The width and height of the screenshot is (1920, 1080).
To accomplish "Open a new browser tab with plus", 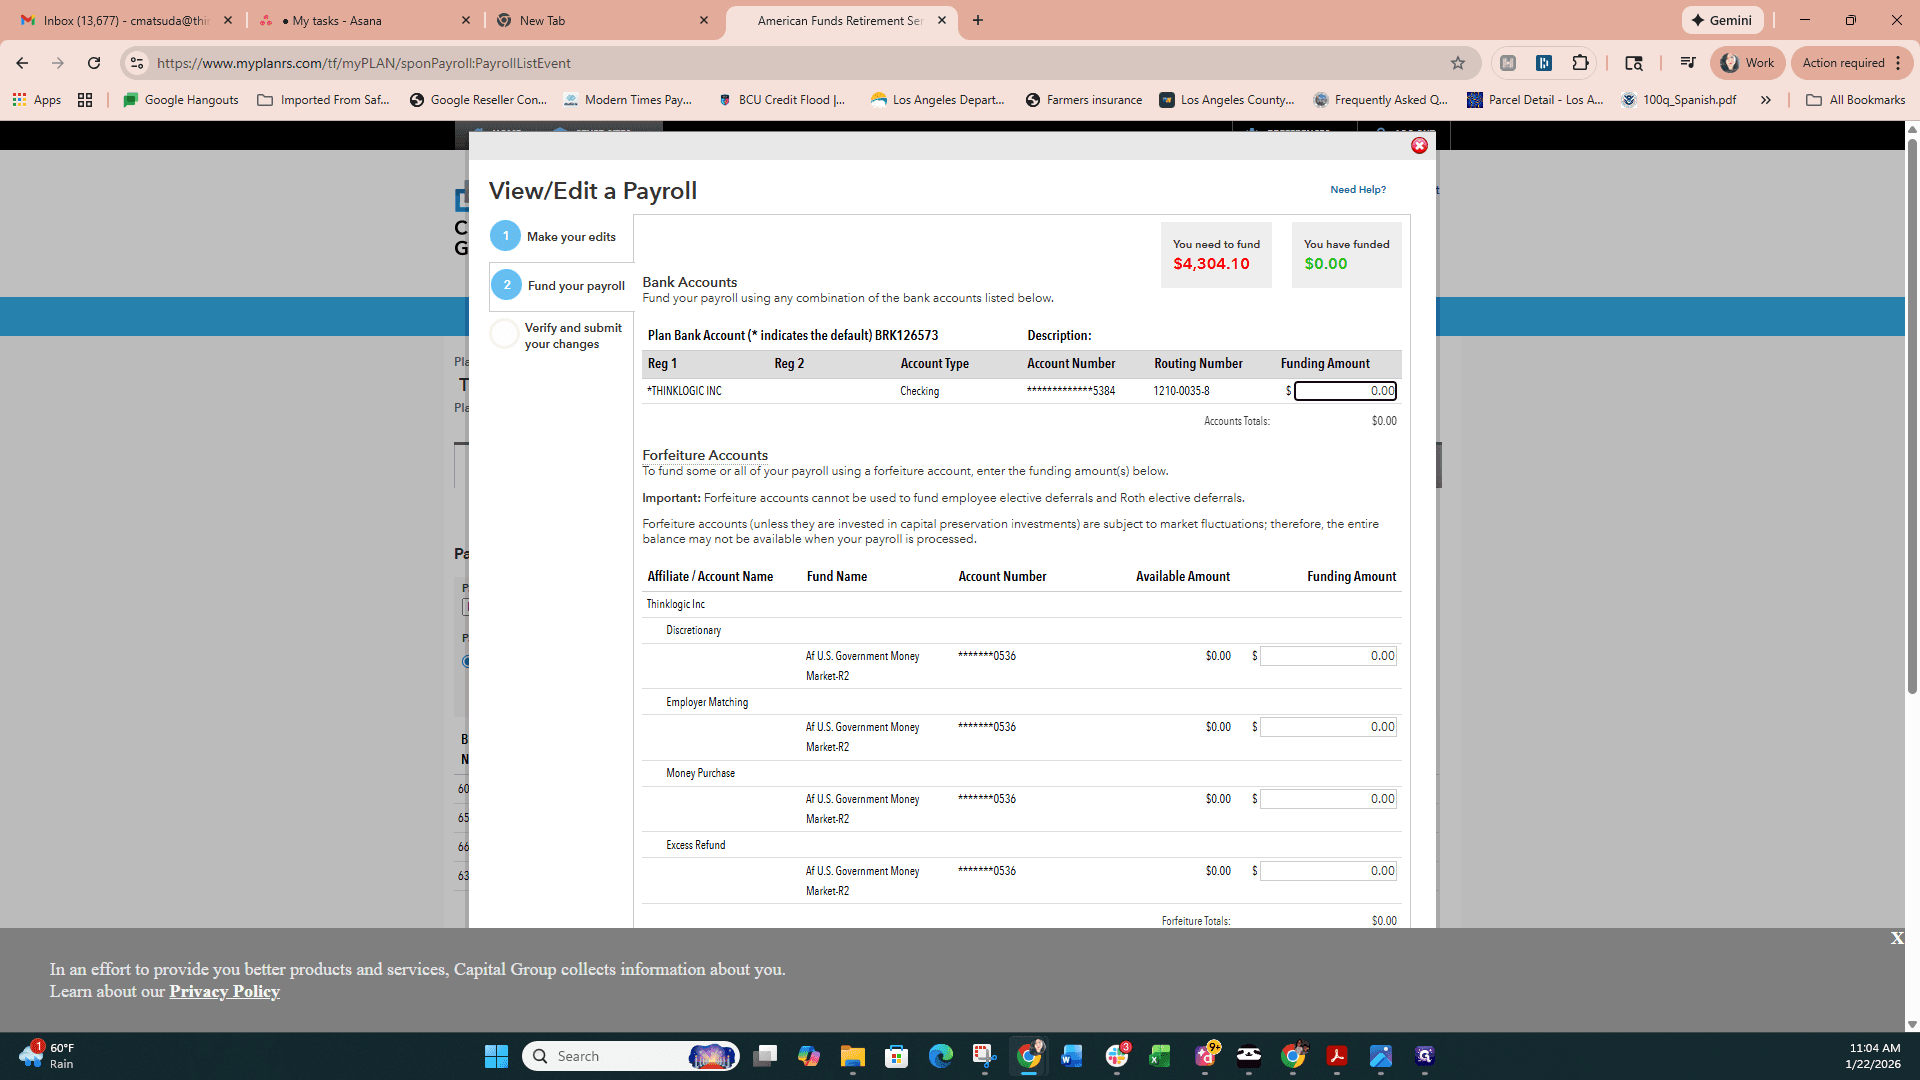I will 978,20.
